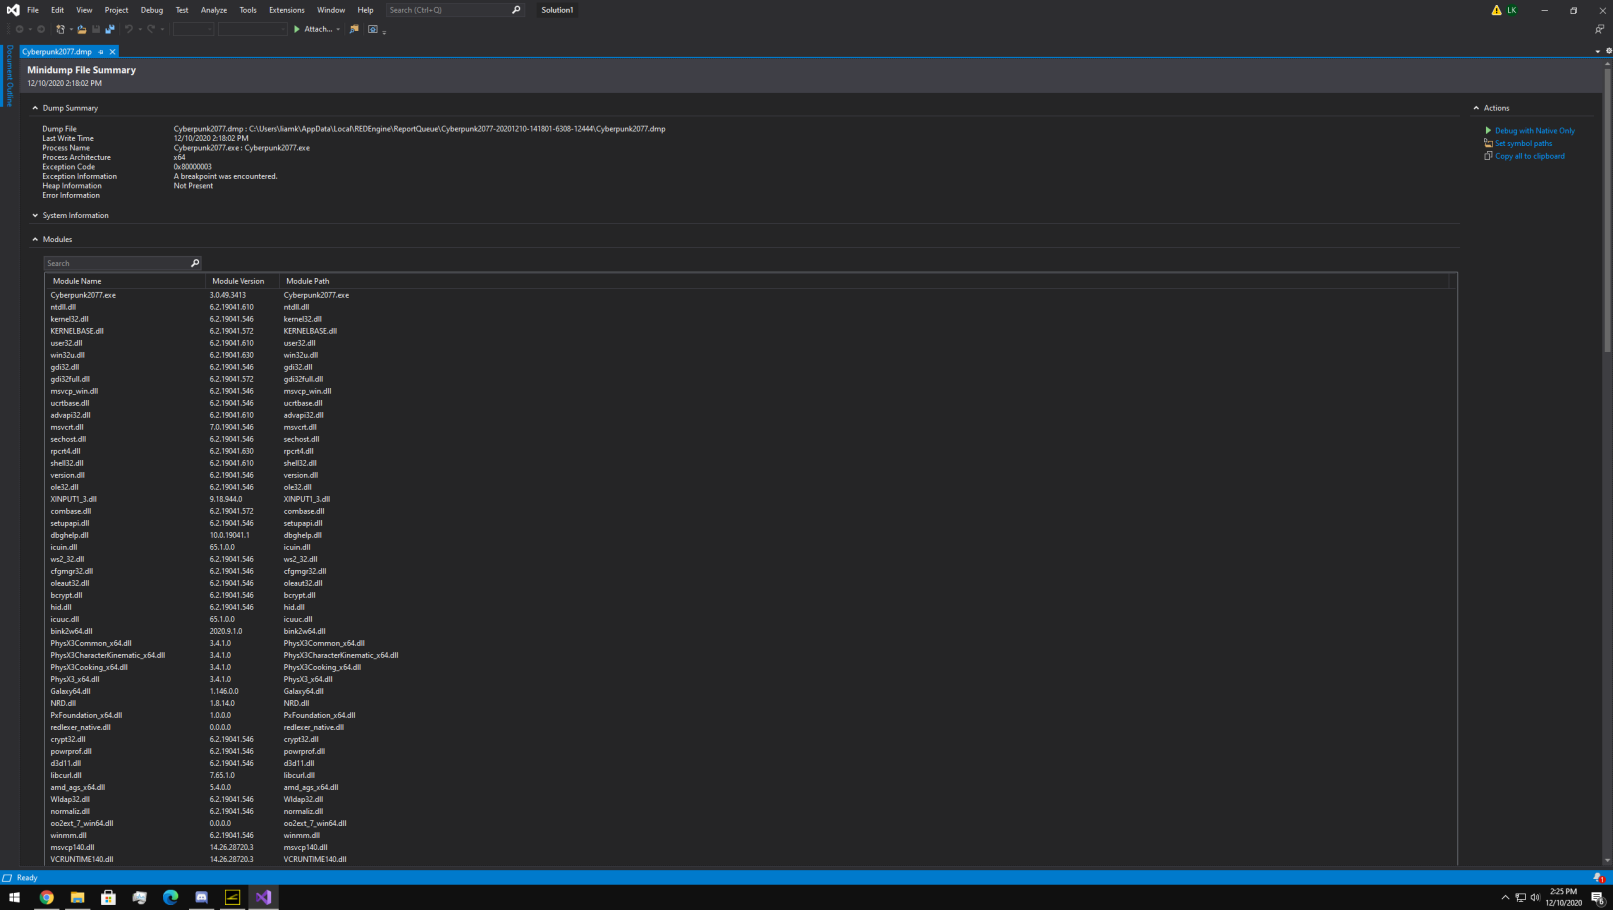1613x910 pixels.
Task: Select the redlexer_native.dll module row
Action: (750, 727)
